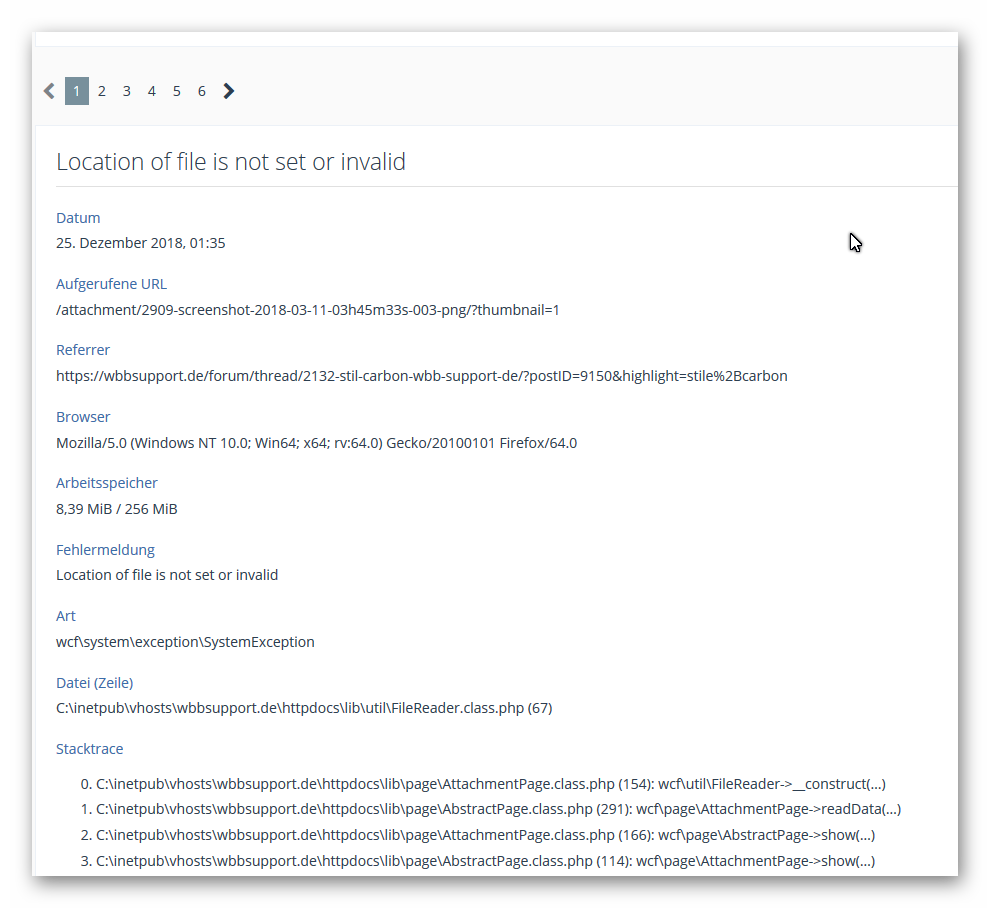Jump to page 2 in the pagination

[x=102, y=91]
